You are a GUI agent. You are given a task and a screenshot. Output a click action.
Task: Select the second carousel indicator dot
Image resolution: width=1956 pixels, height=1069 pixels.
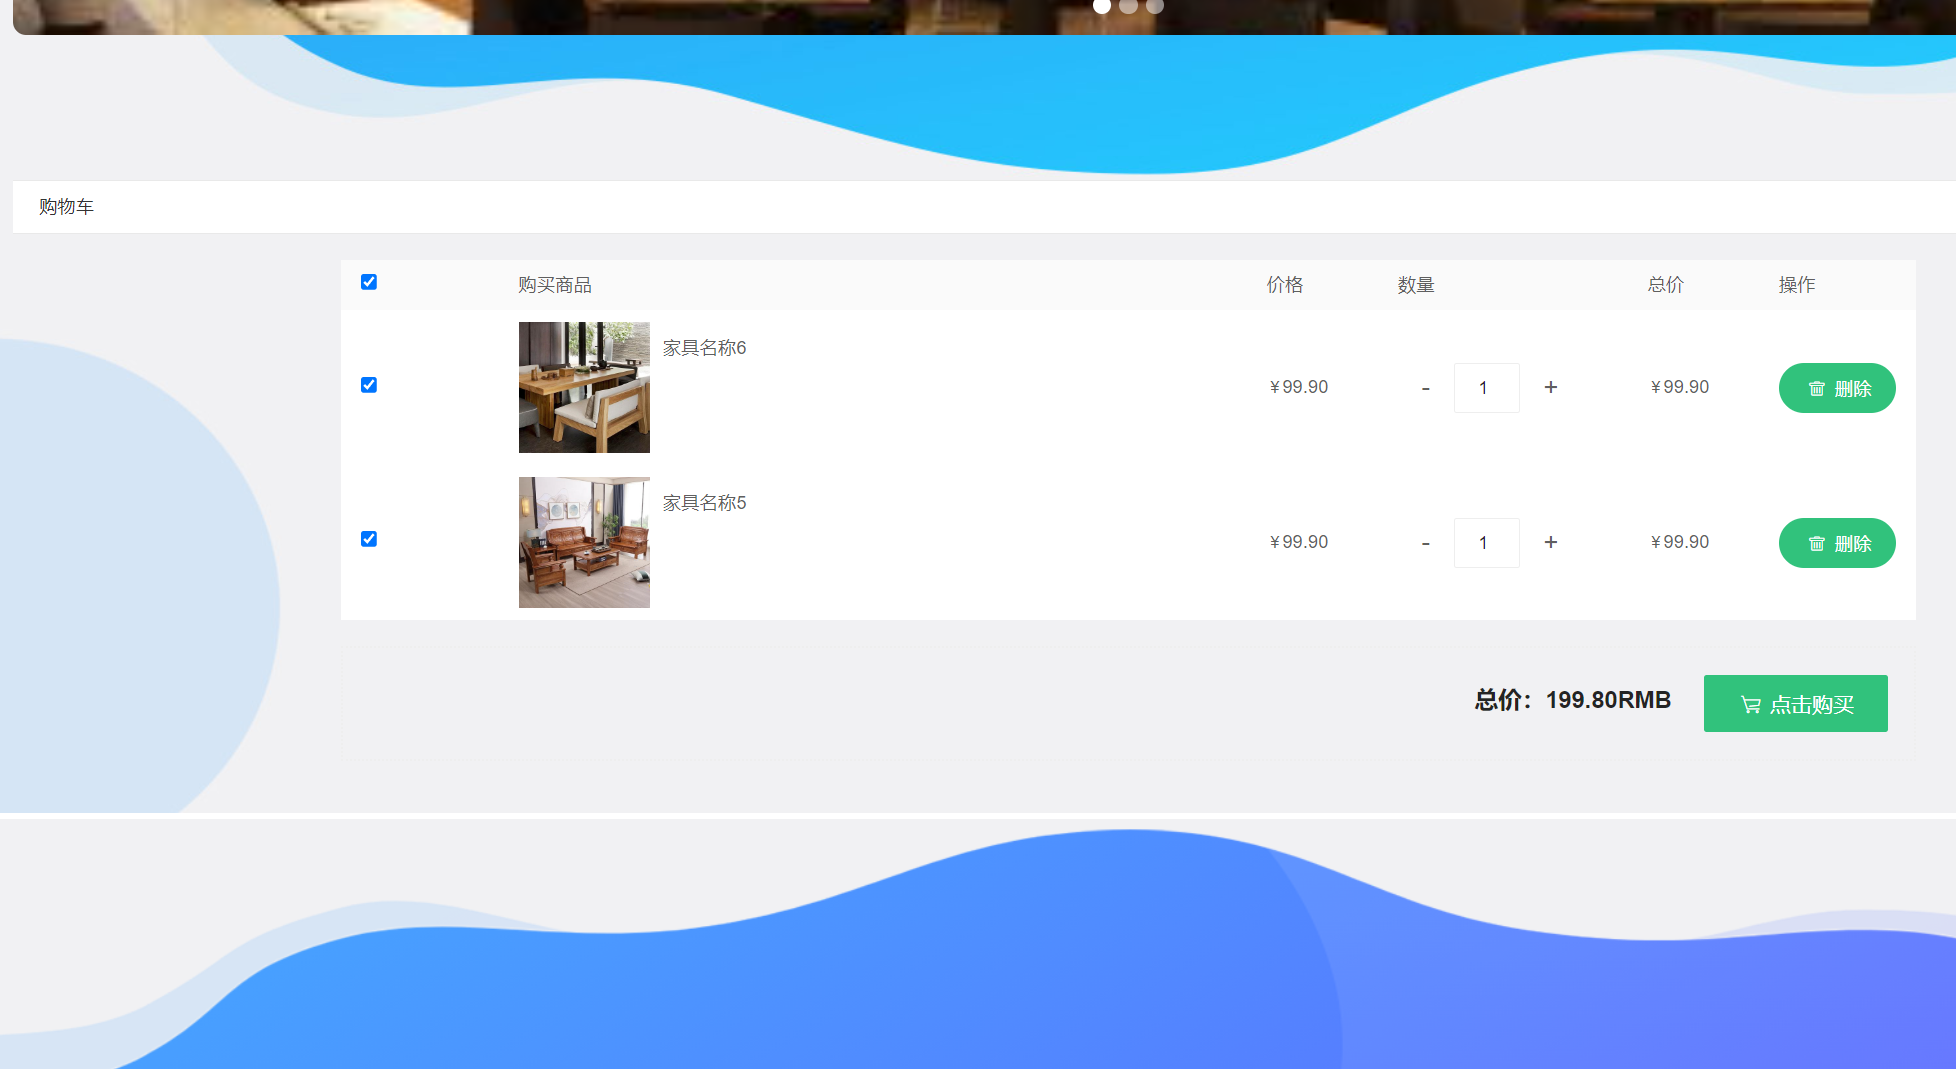point(1128,6)
